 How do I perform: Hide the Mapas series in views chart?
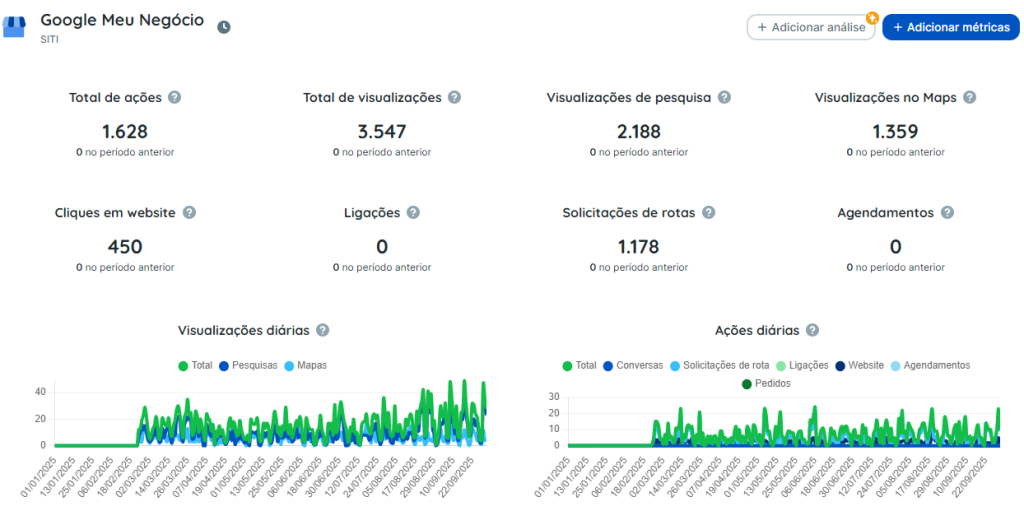(305, 366)
